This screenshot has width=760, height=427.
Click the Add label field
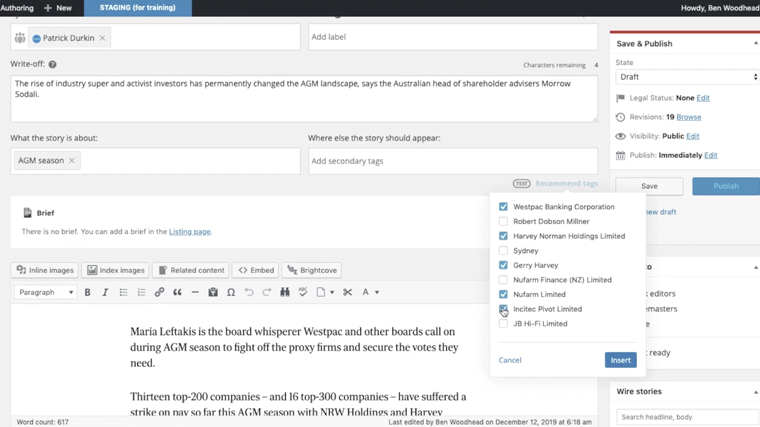point(453,37)
